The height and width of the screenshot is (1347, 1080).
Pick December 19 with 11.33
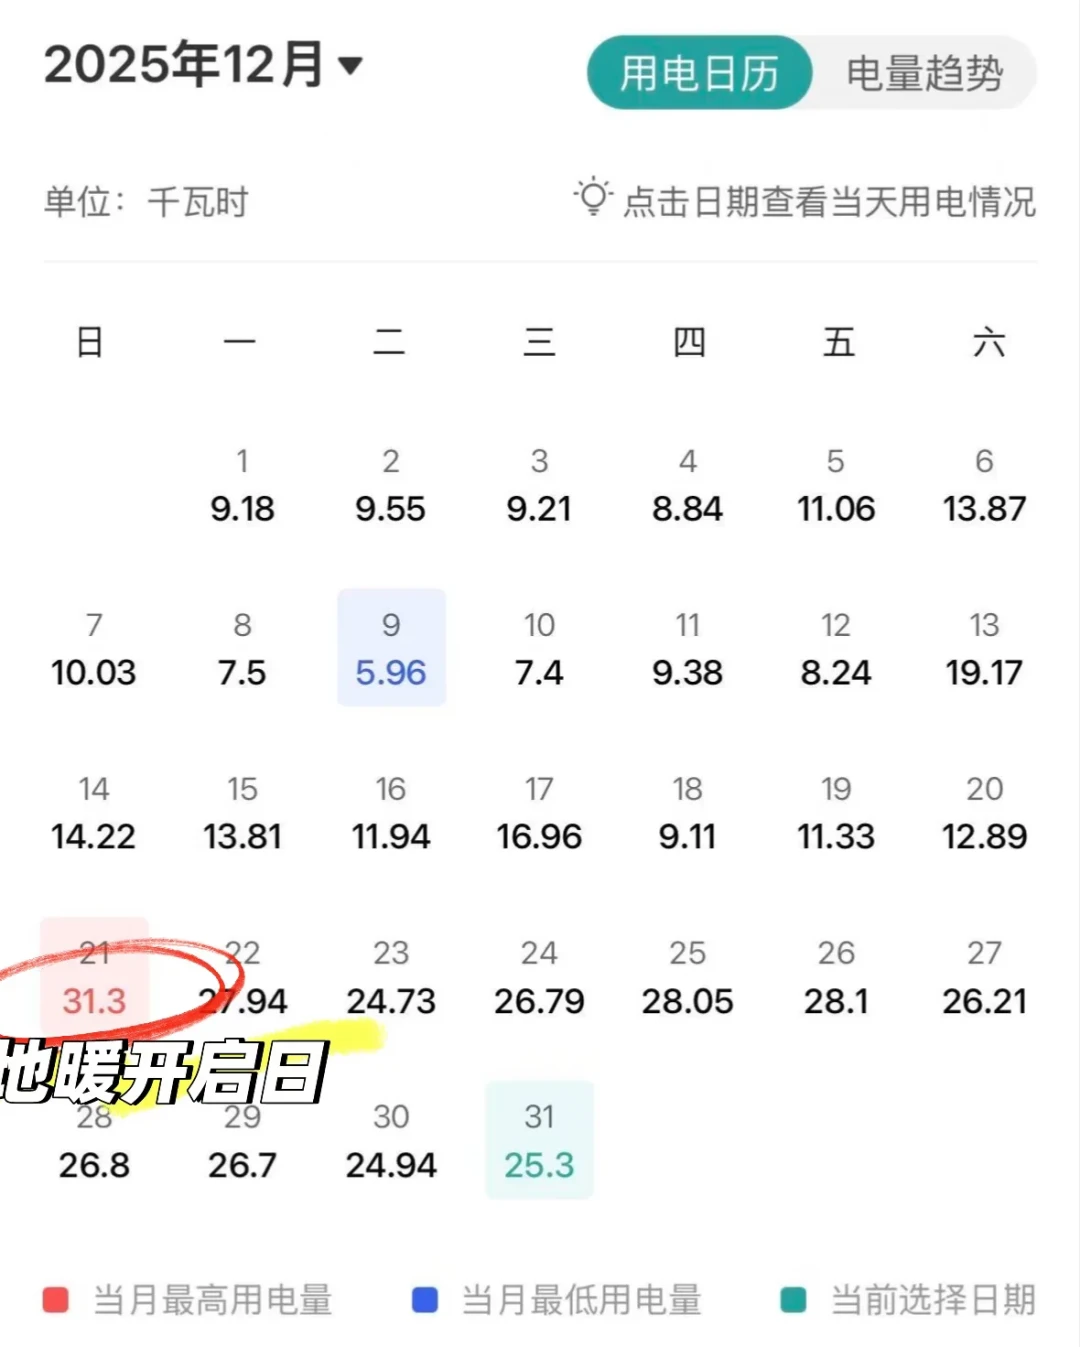836,813
